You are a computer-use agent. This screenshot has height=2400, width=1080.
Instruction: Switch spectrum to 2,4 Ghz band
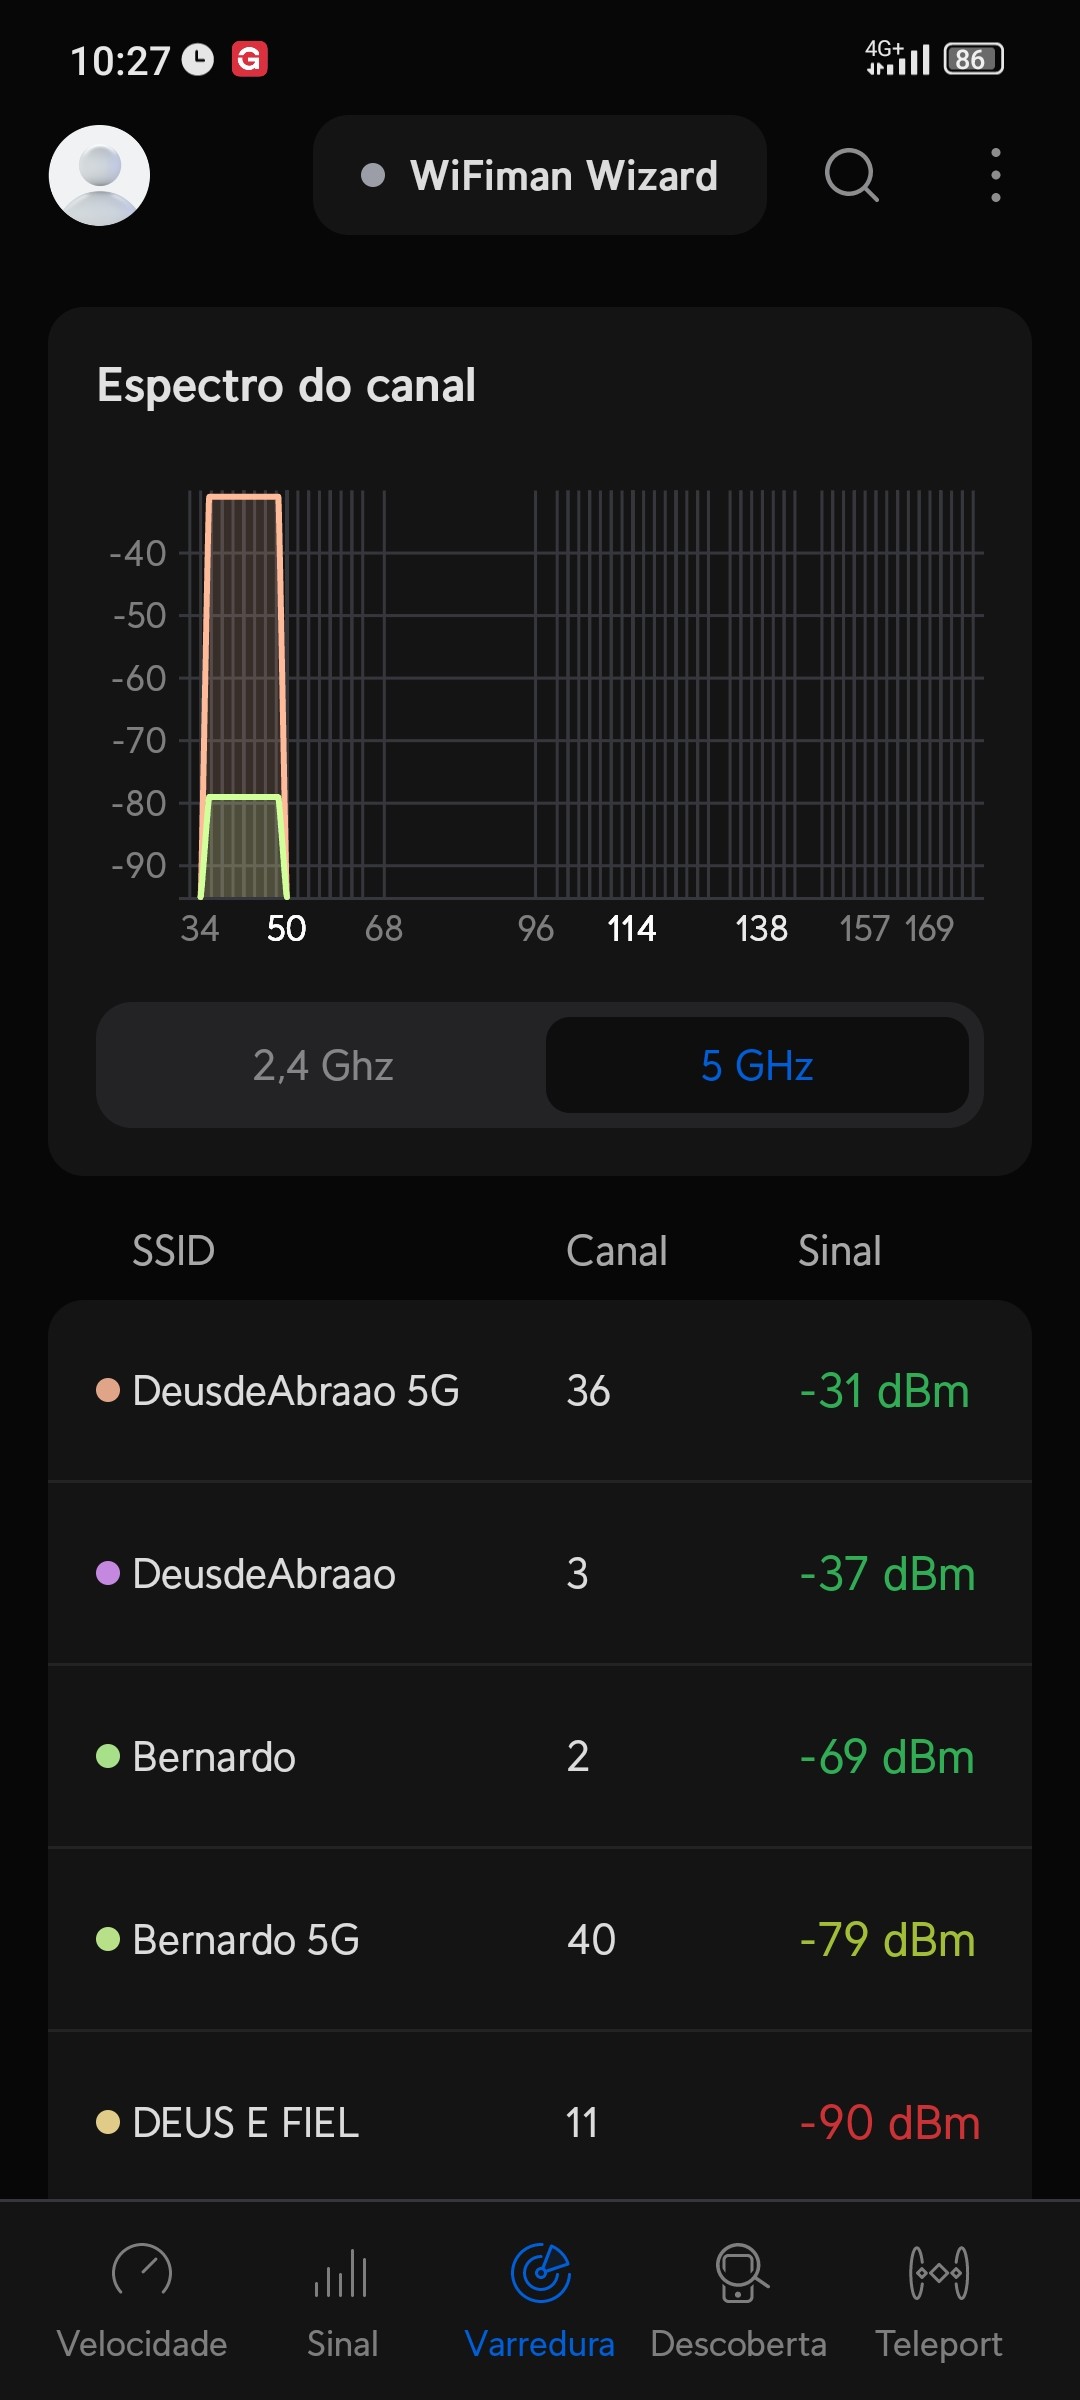pos(322,1065)
